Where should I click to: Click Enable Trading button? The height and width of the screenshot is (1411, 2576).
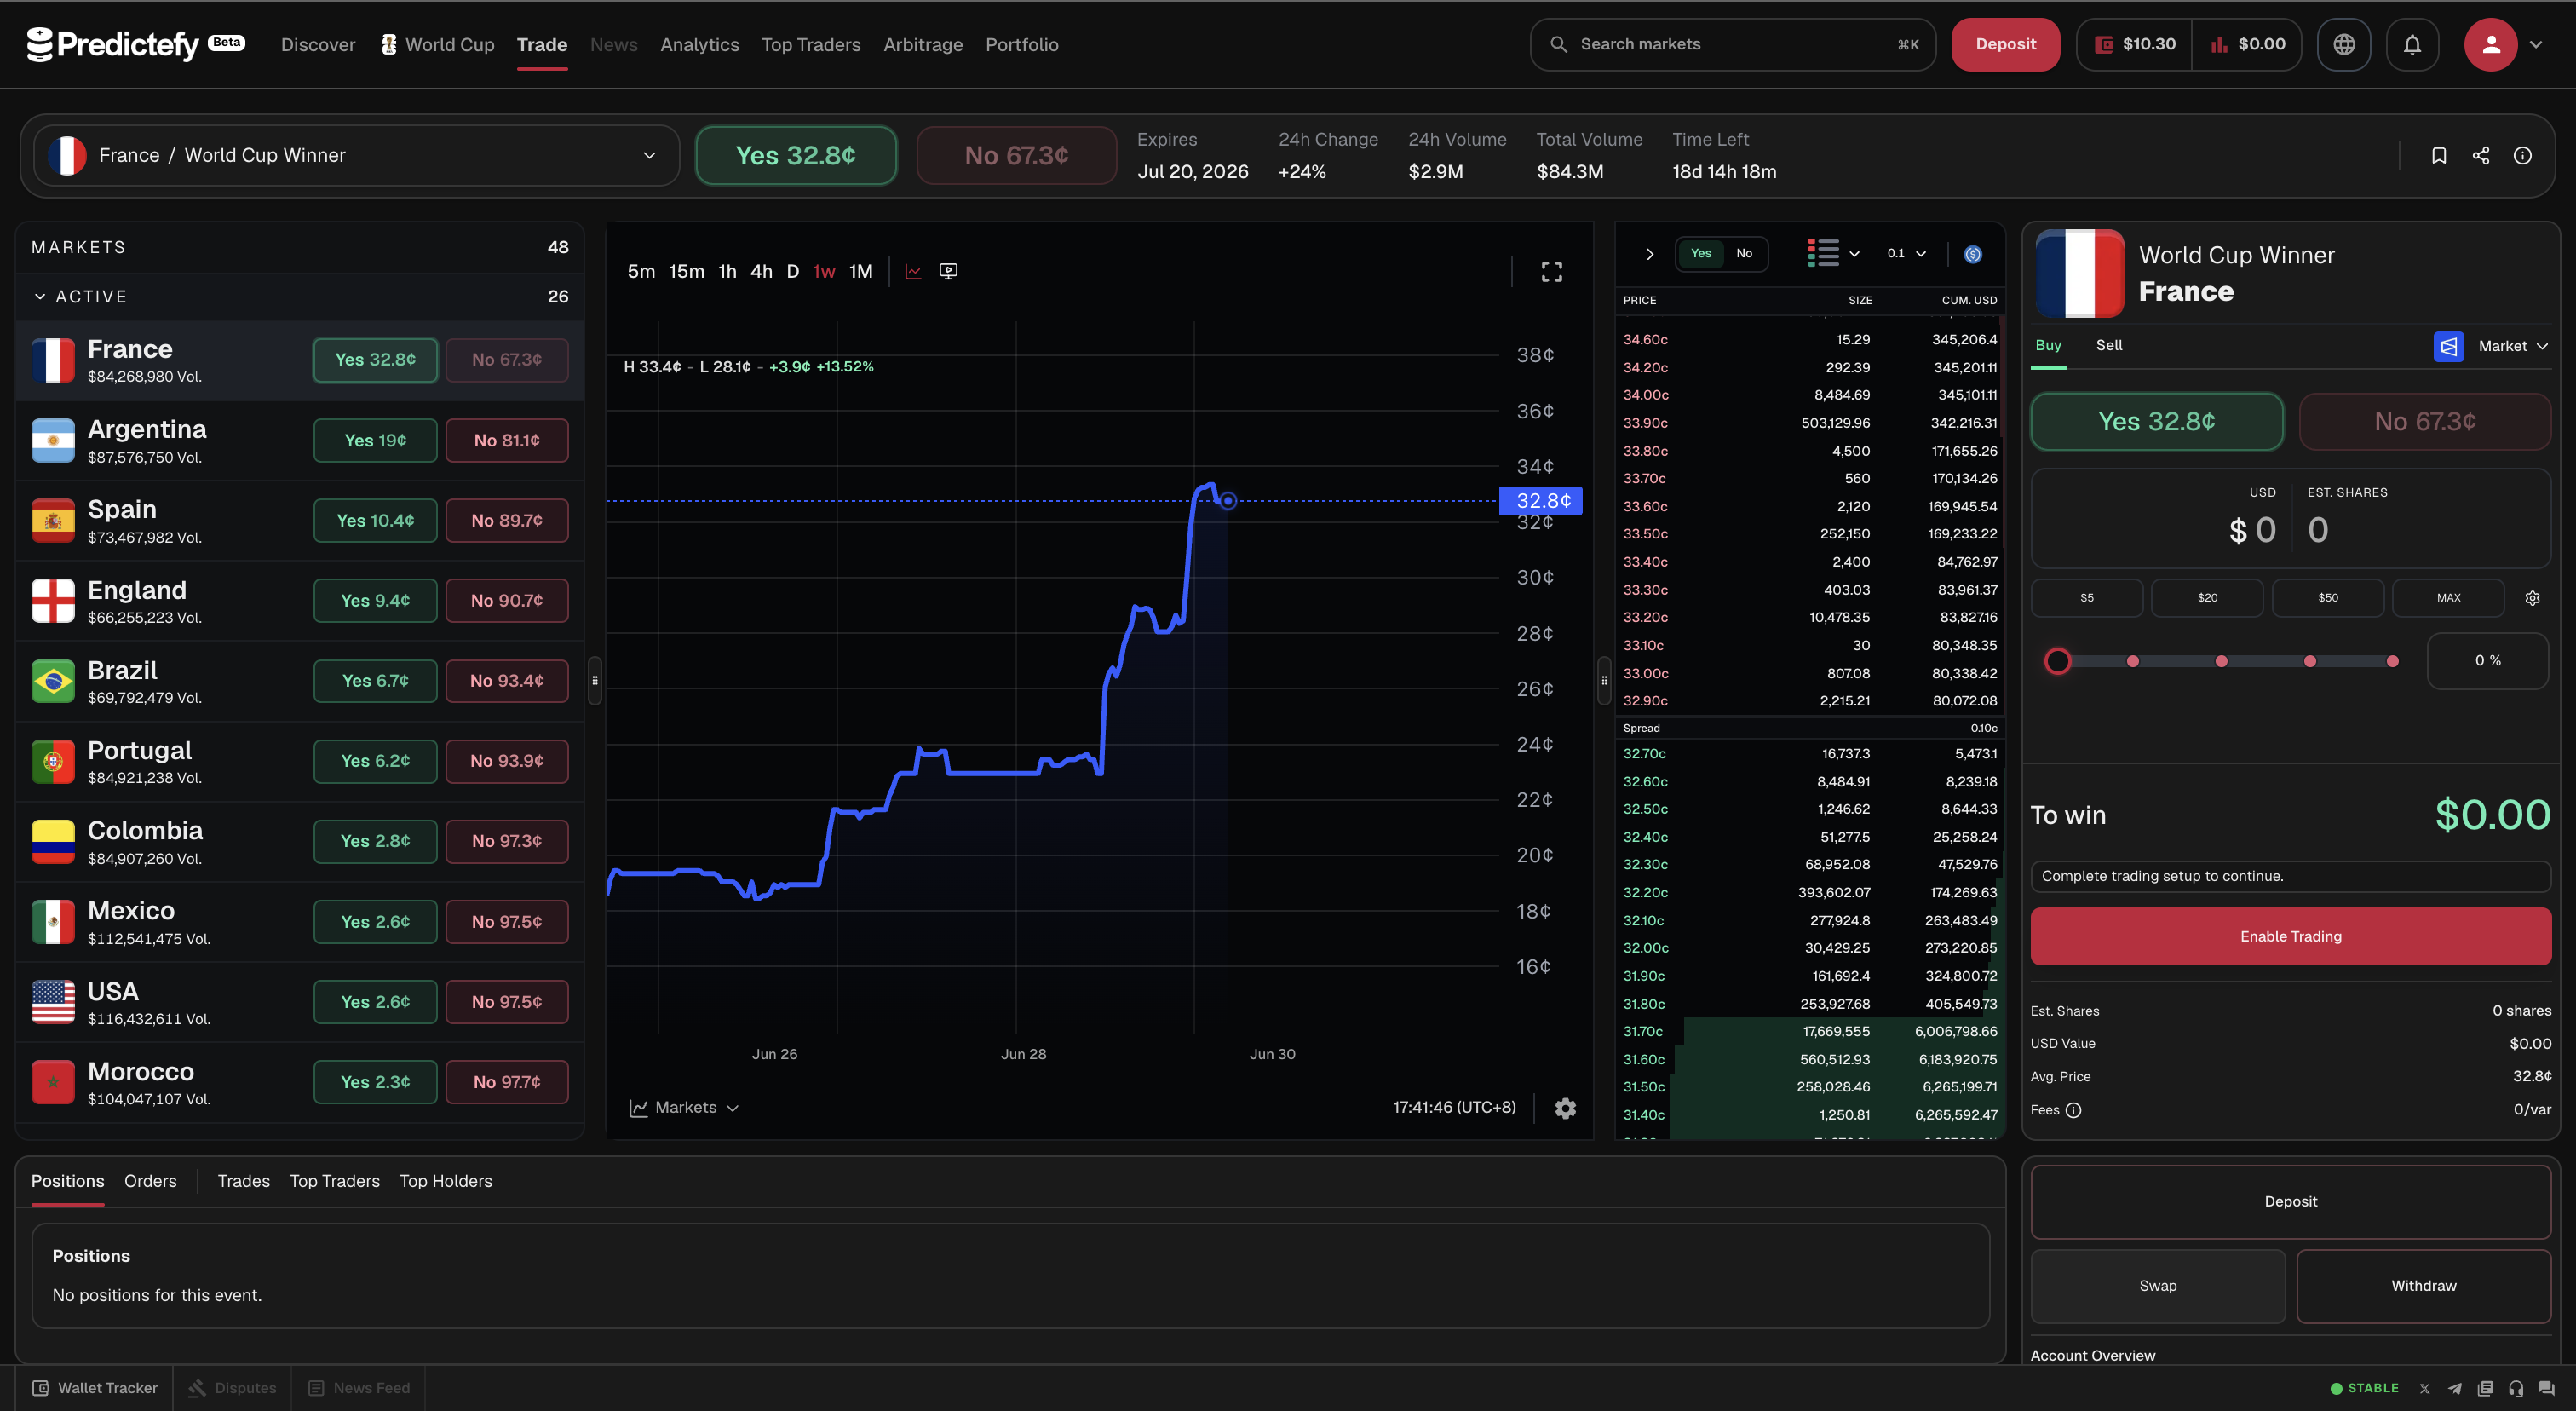click(2290, 936)
